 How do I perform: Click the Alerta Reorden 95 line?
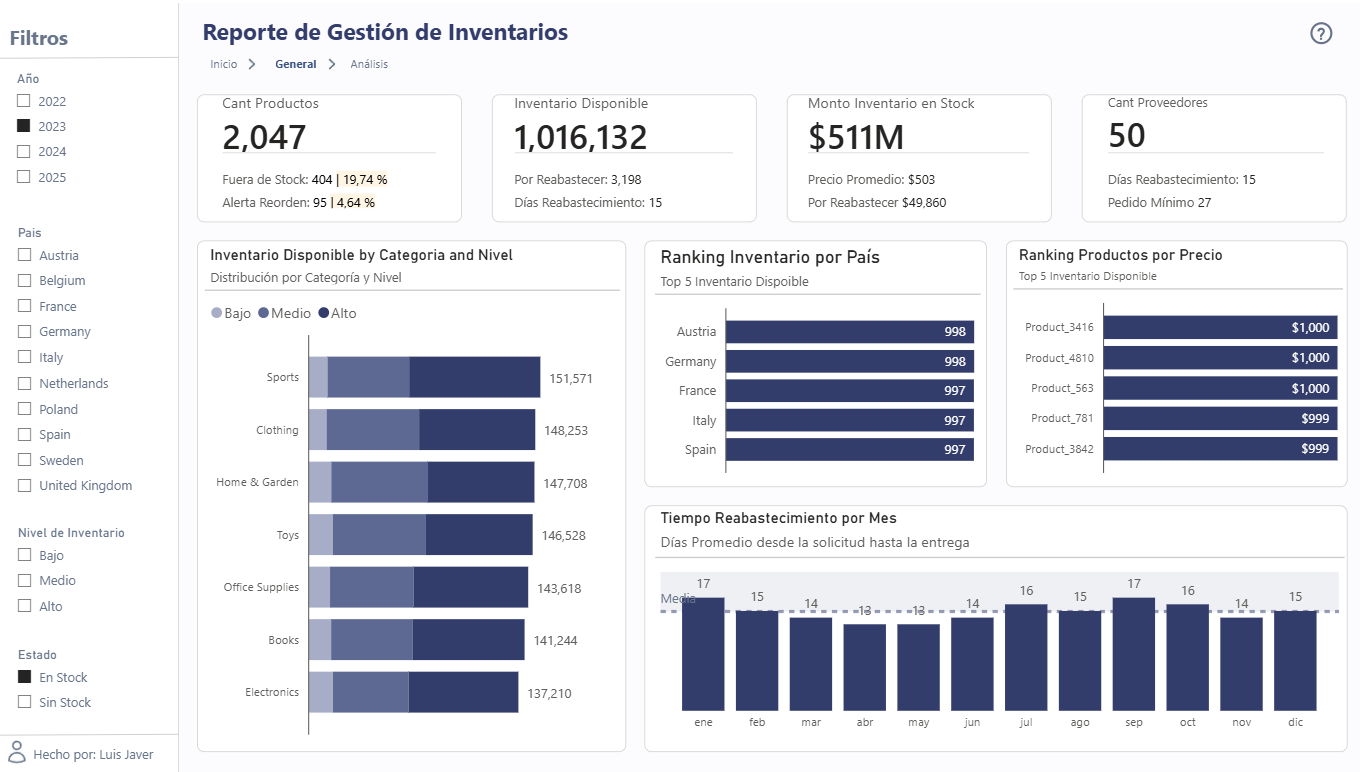(x=299, y=202)
